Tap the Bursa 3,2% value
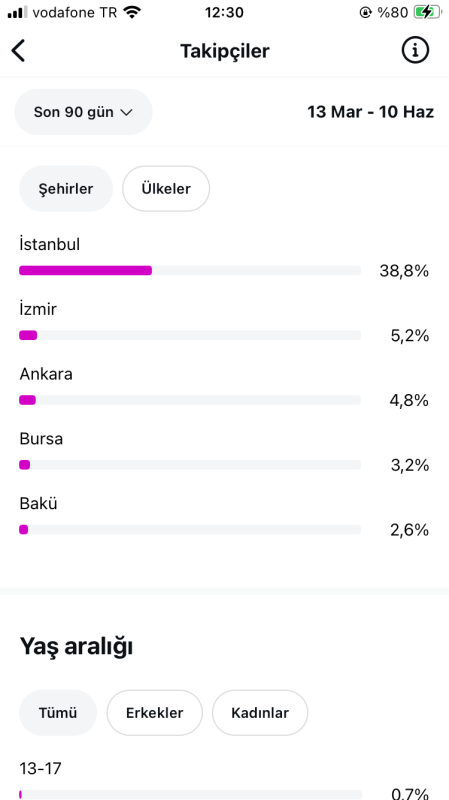This screenshot has width=449, height=800. click(410, 465)
